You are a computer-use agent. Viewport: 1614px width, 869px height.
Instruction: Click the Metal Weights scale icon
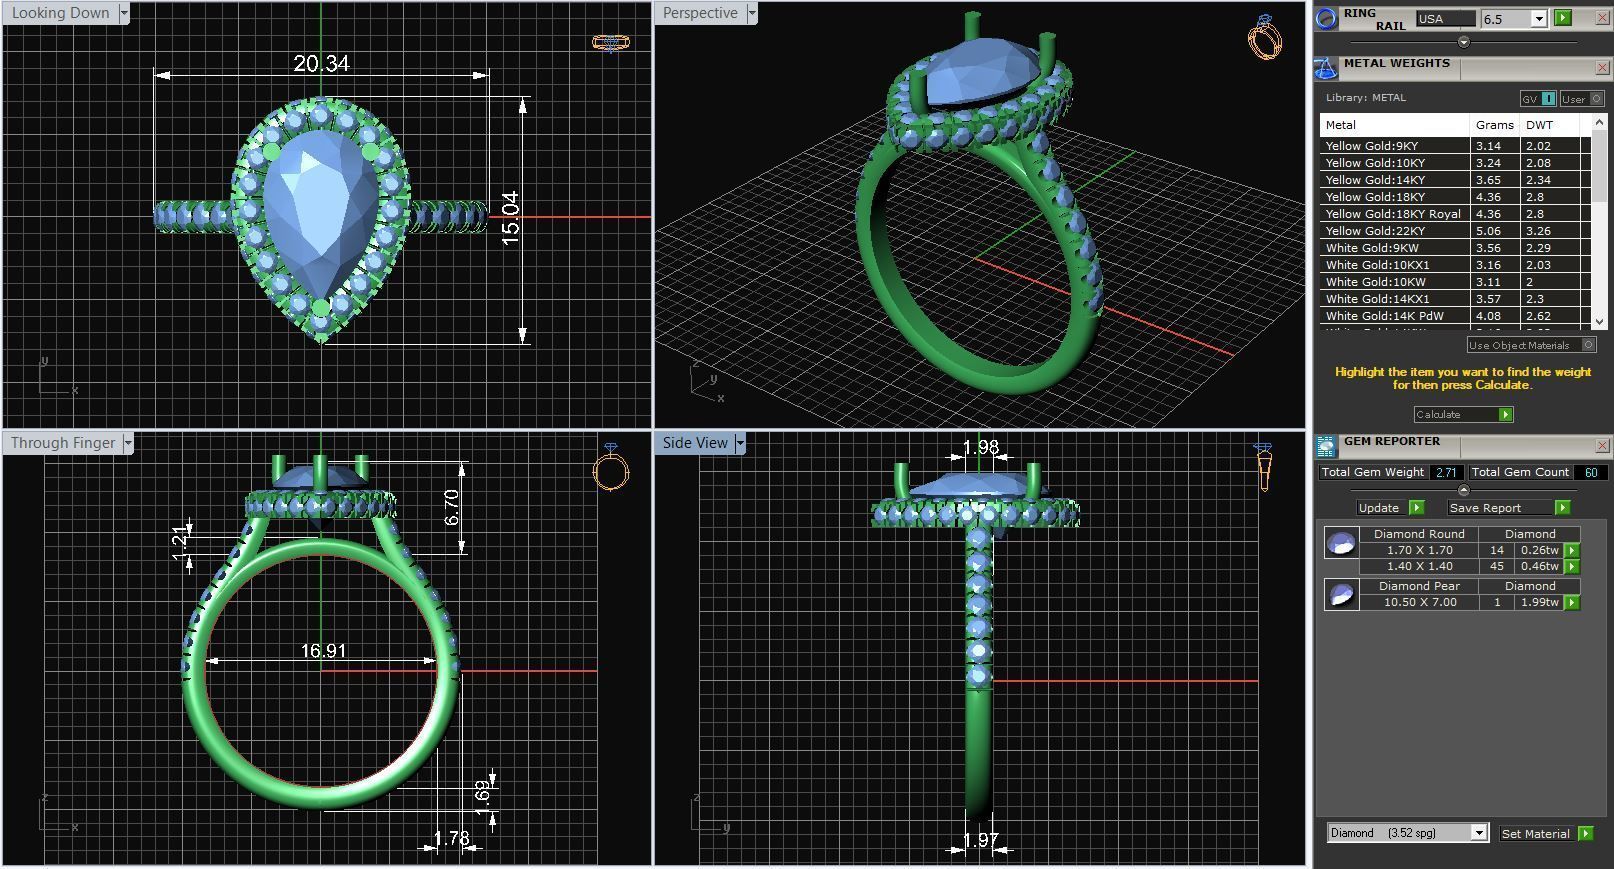[x=1326, y=68]
